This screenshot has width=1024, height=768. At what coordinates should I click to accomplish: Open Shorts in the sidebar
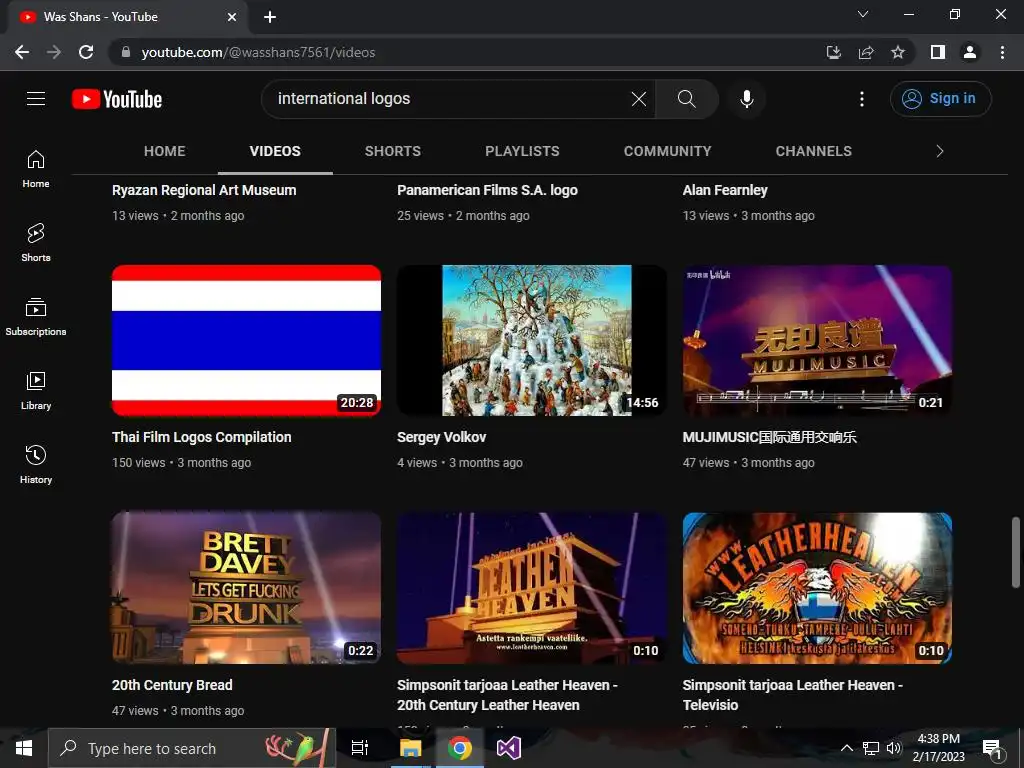click(x=36, y=242)
